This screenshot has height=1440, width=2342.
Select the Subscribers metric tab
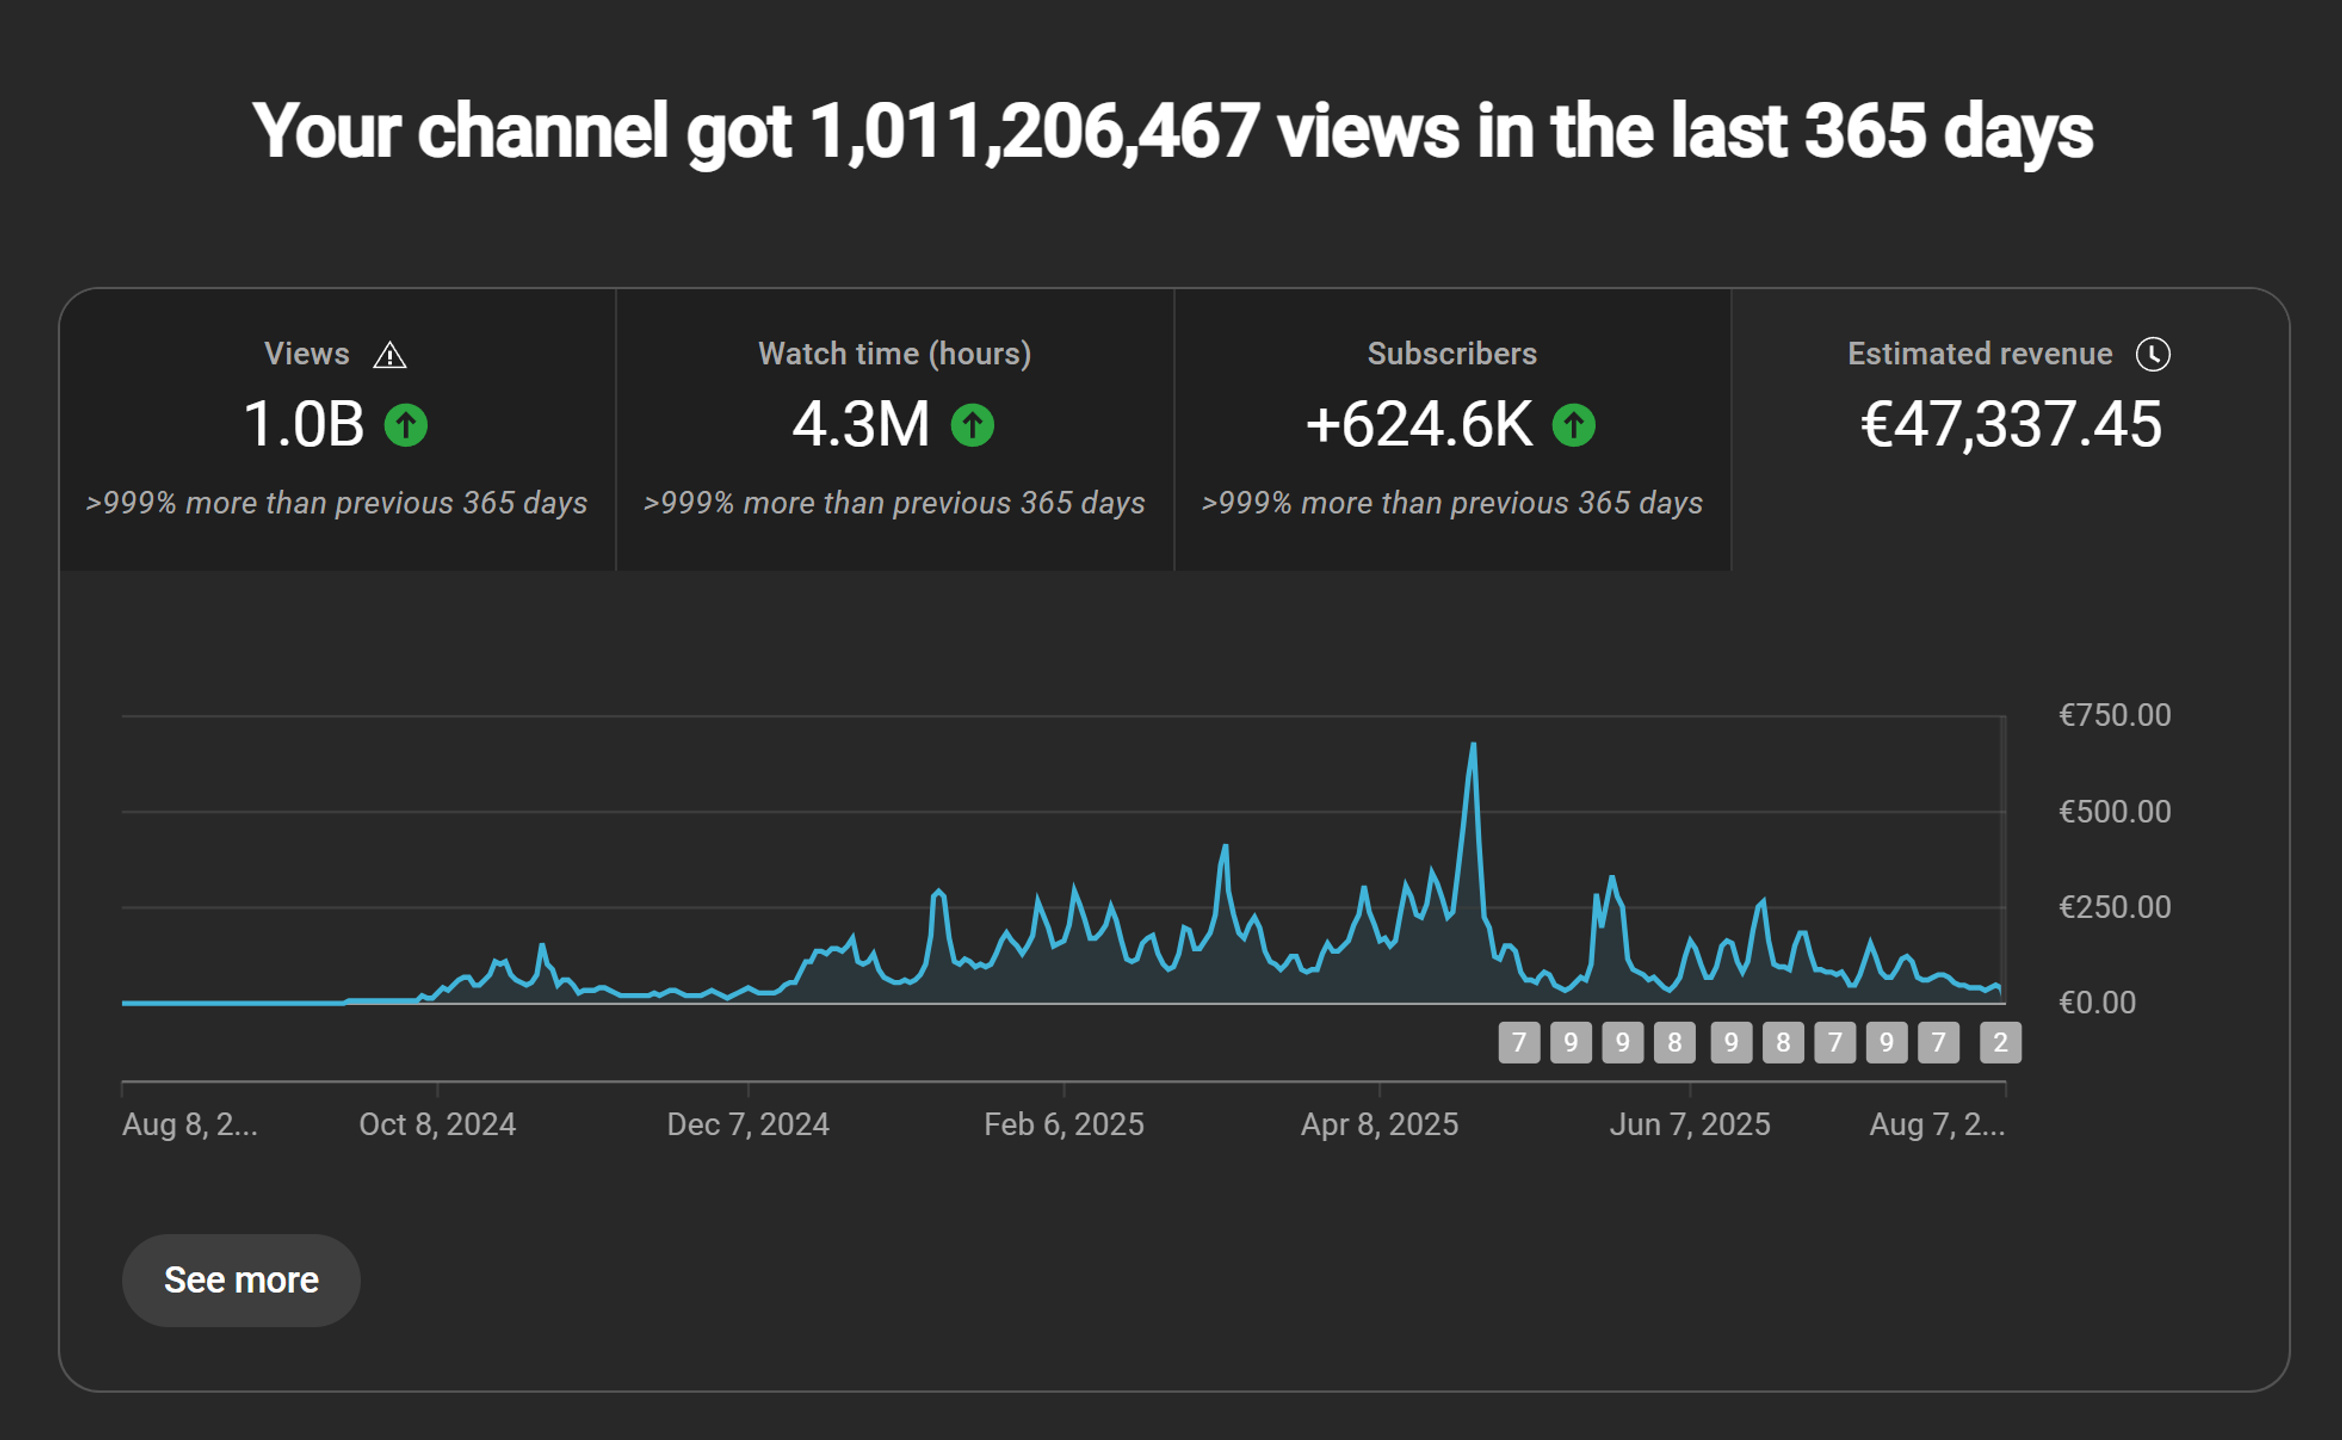click(1452, 430)
